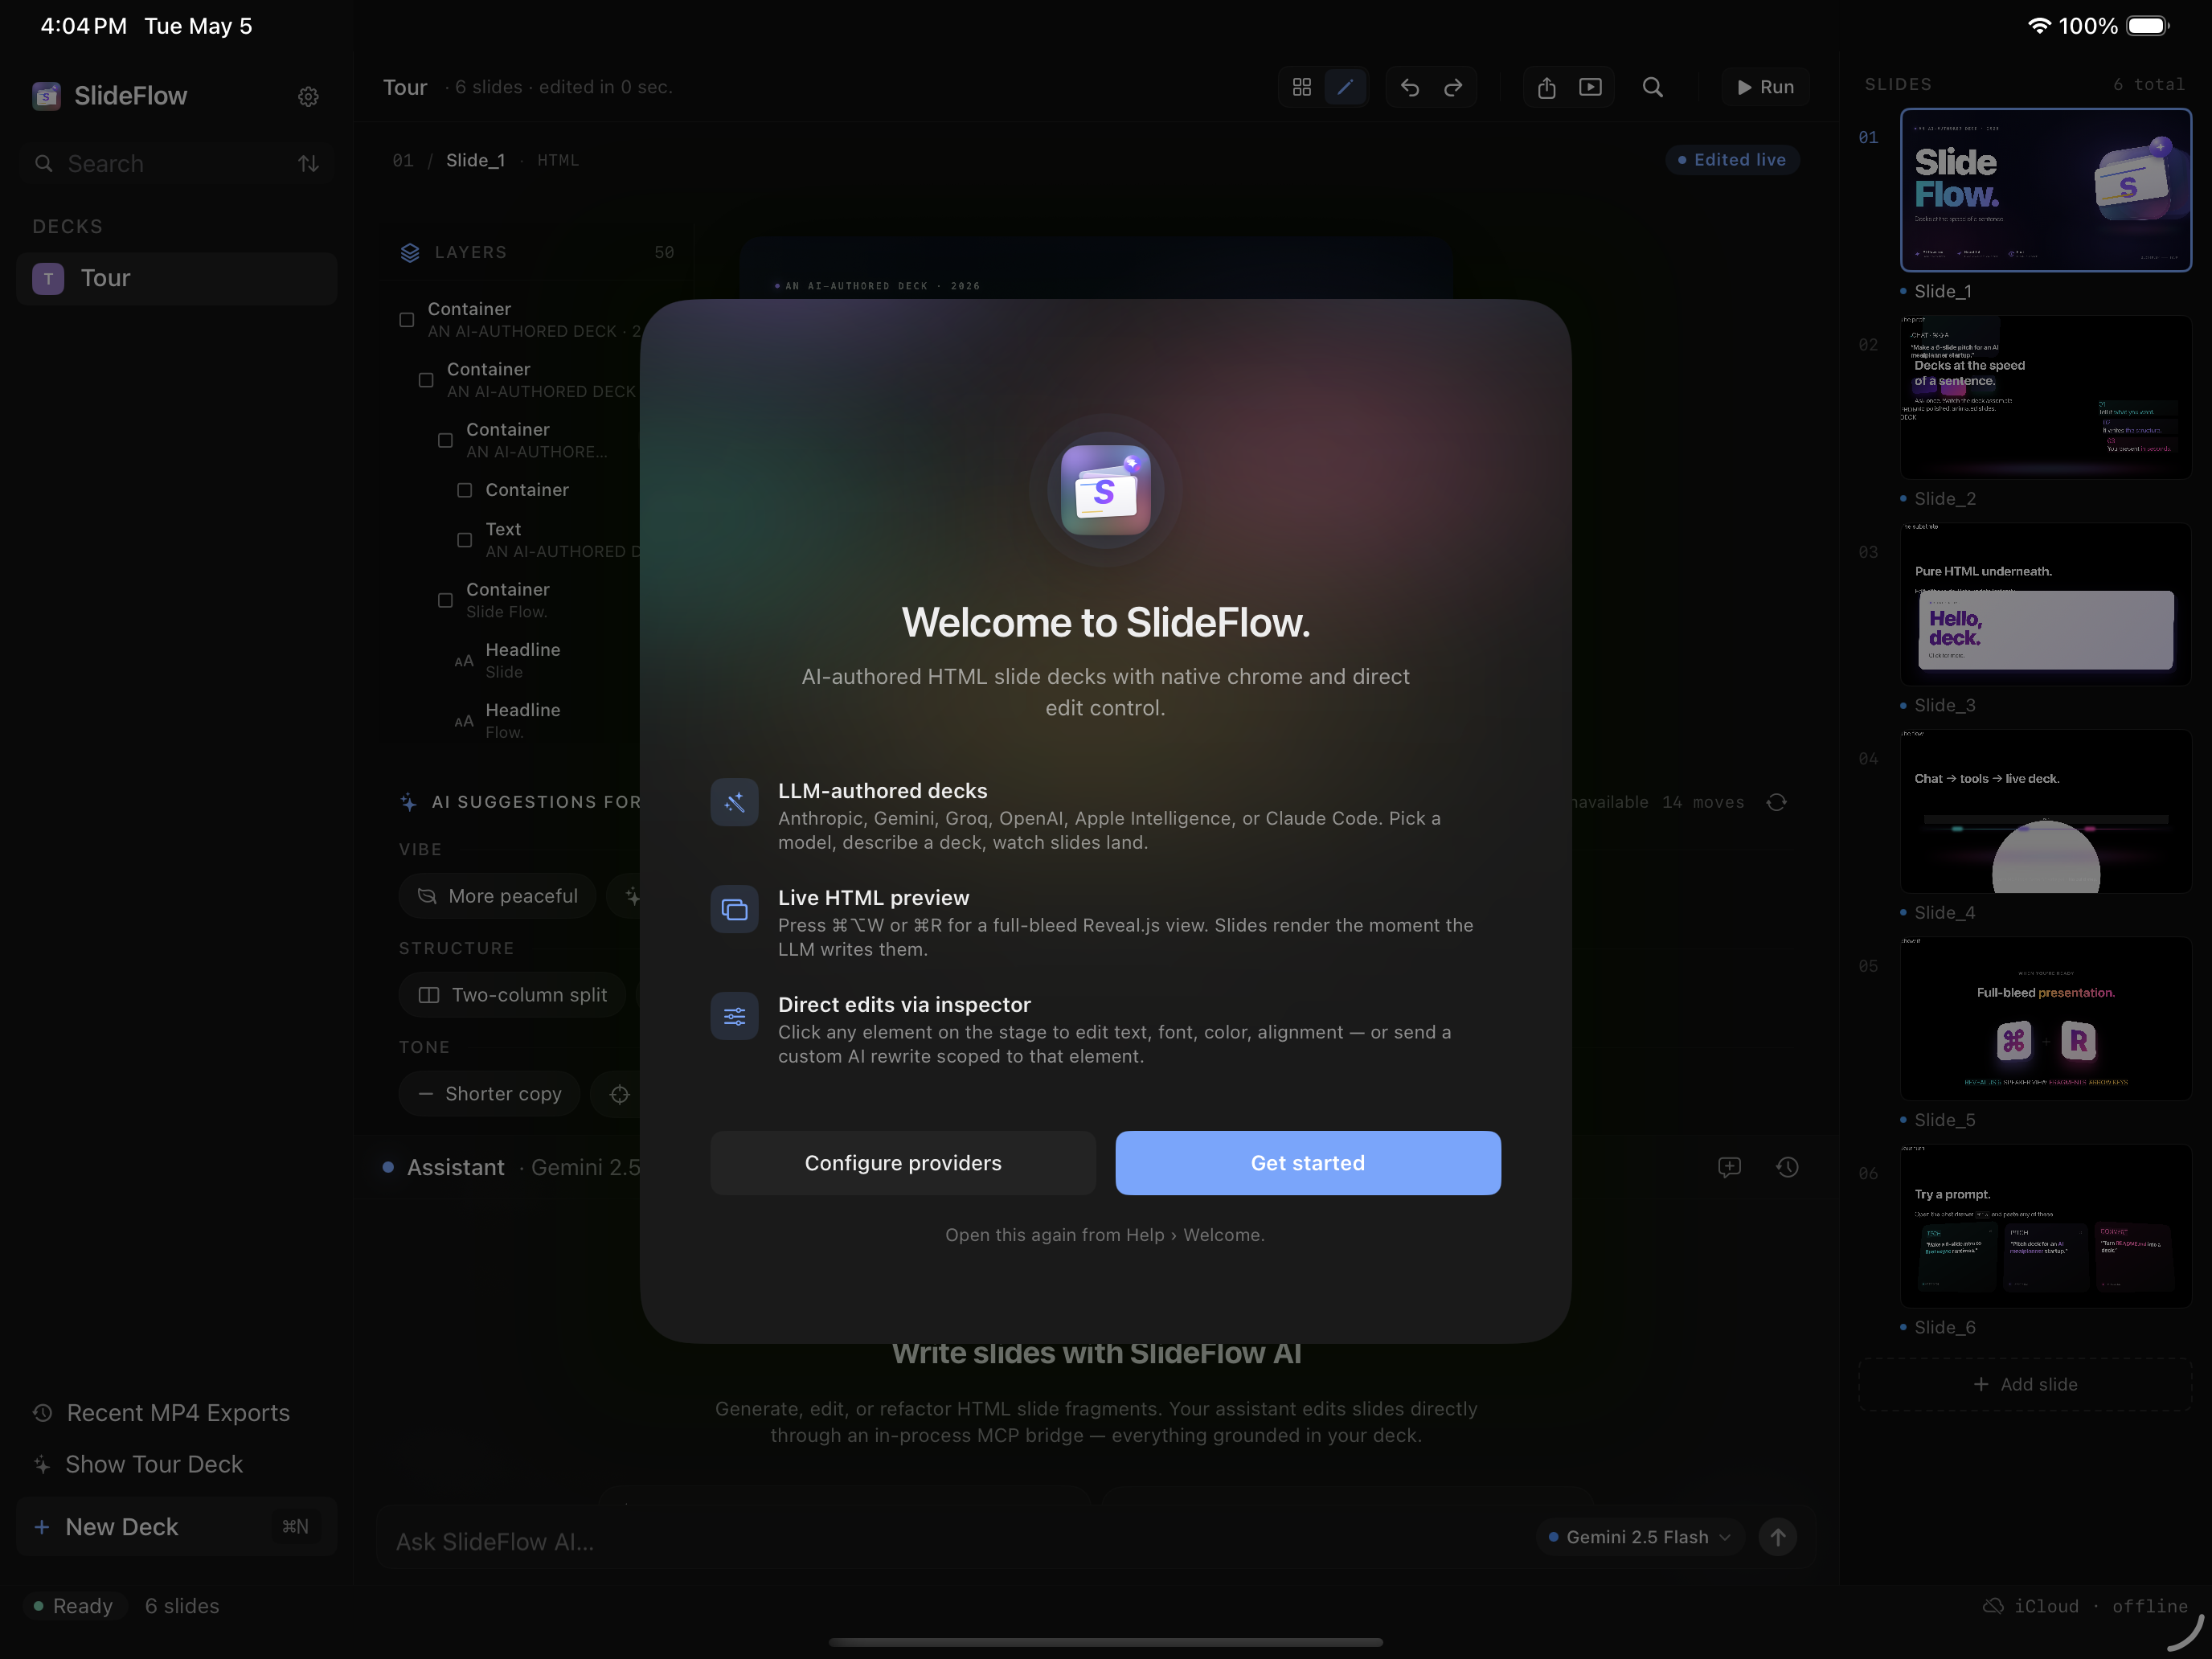Screen dimensions: 2212x1659
Task: Toggle sort order icon in search bar
Action: pyautogui.click(x=308, y=164)
